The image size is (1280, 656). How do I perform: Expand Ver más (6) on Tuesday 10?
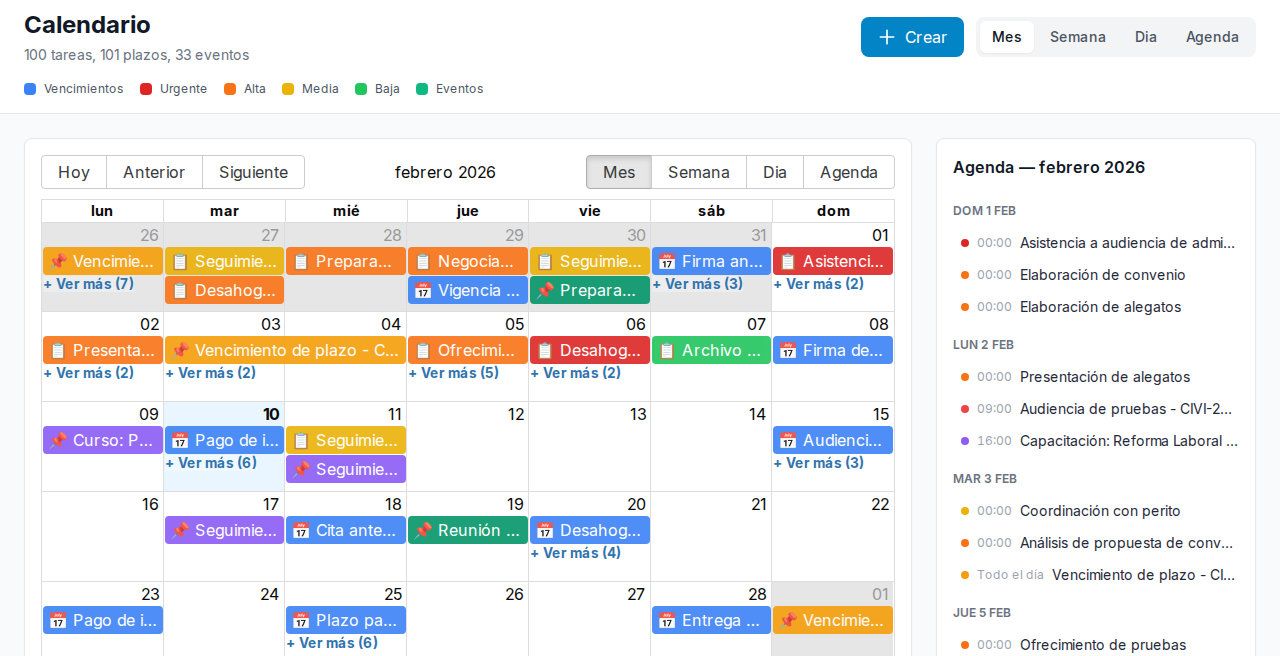click(x=211, y=463)
